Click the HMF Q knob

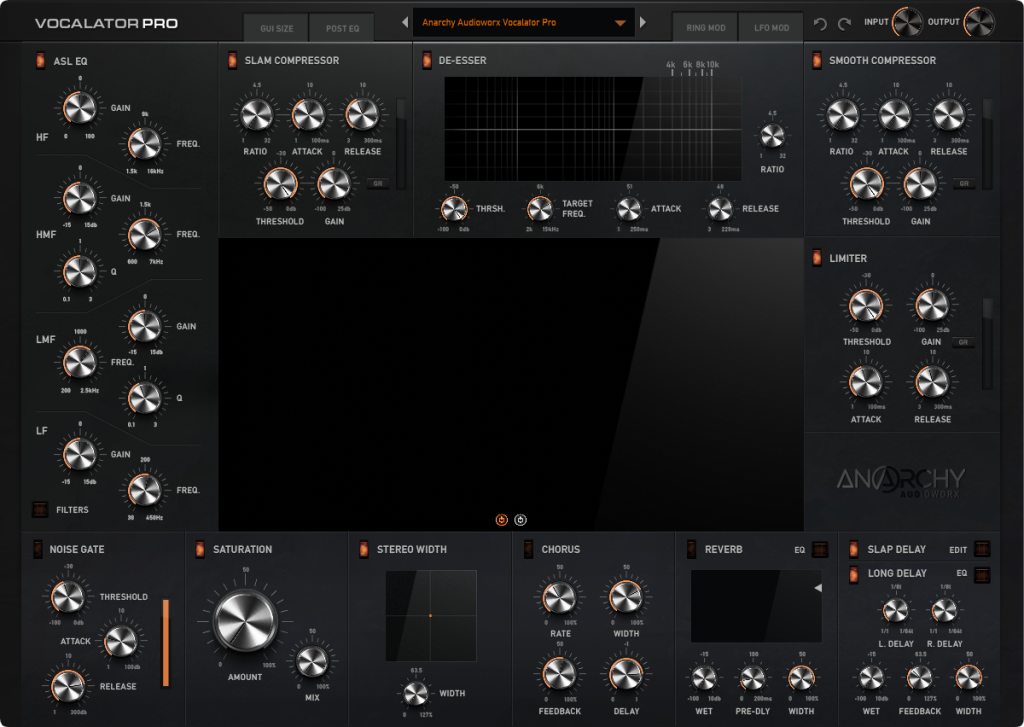coord(80,271)
